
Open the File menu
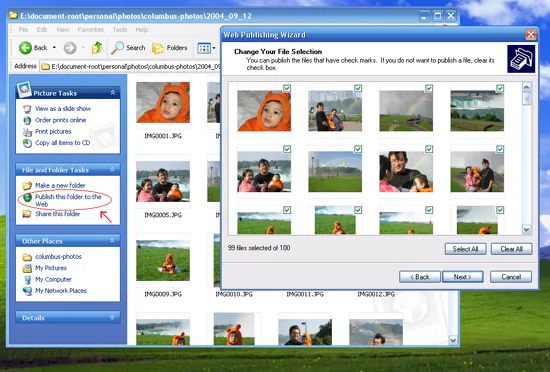23,30
